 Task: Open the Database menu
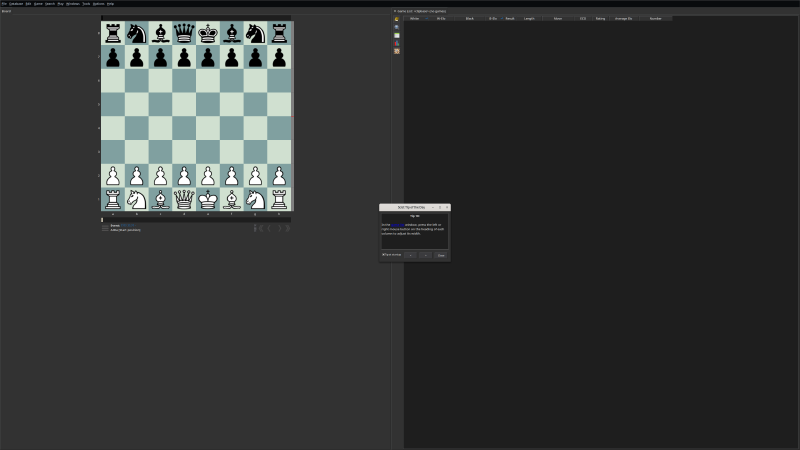tap(15, 3)
